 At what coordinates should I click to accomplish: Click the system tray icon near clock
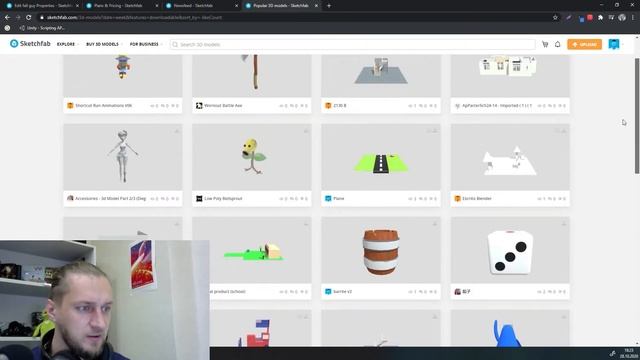612,353
